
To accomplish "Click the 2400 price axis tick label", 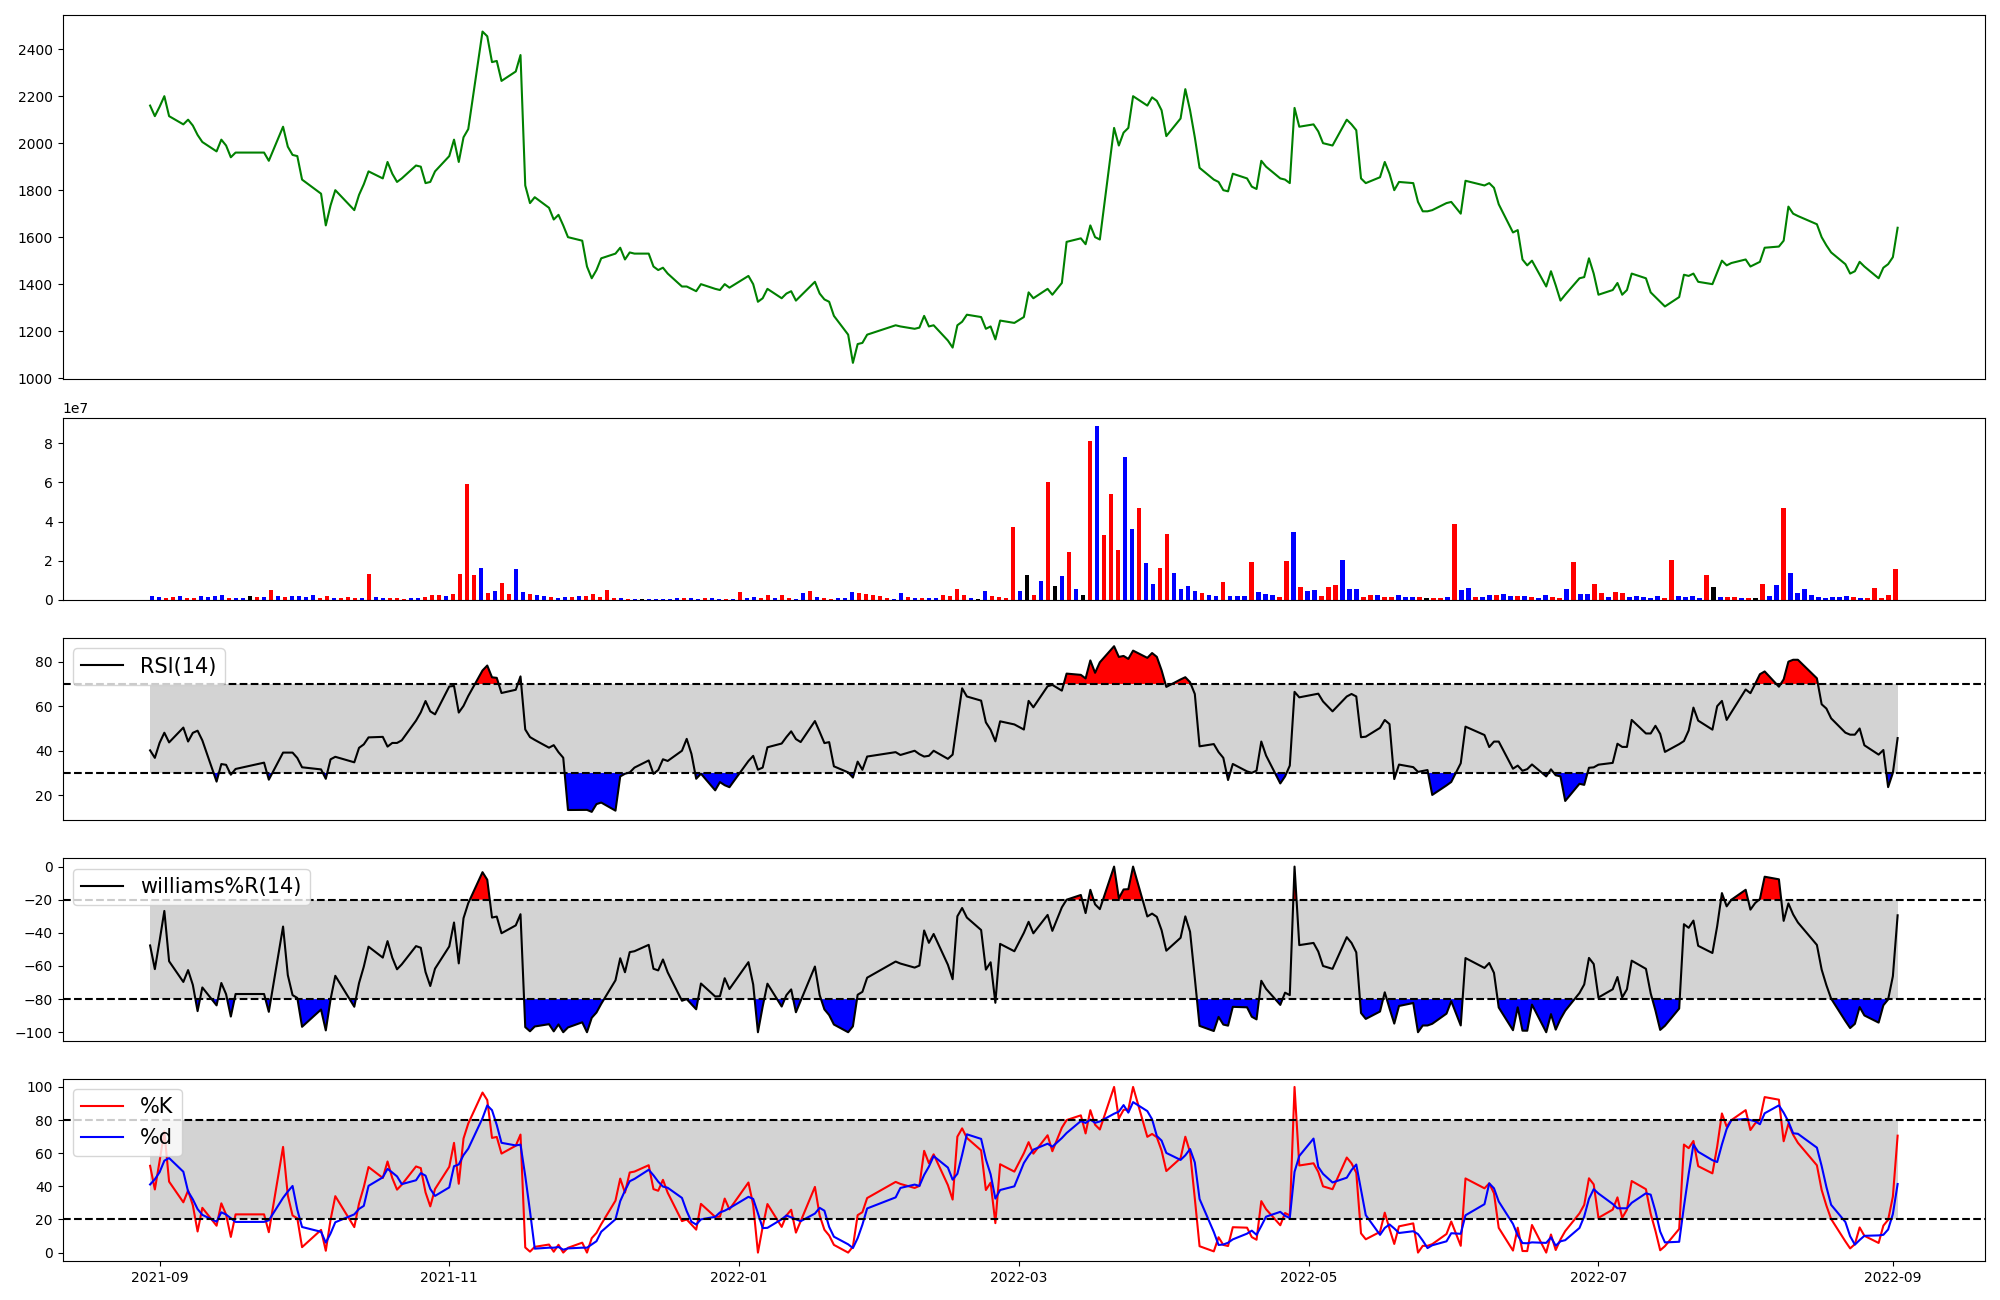I will (x=36, y=50).
